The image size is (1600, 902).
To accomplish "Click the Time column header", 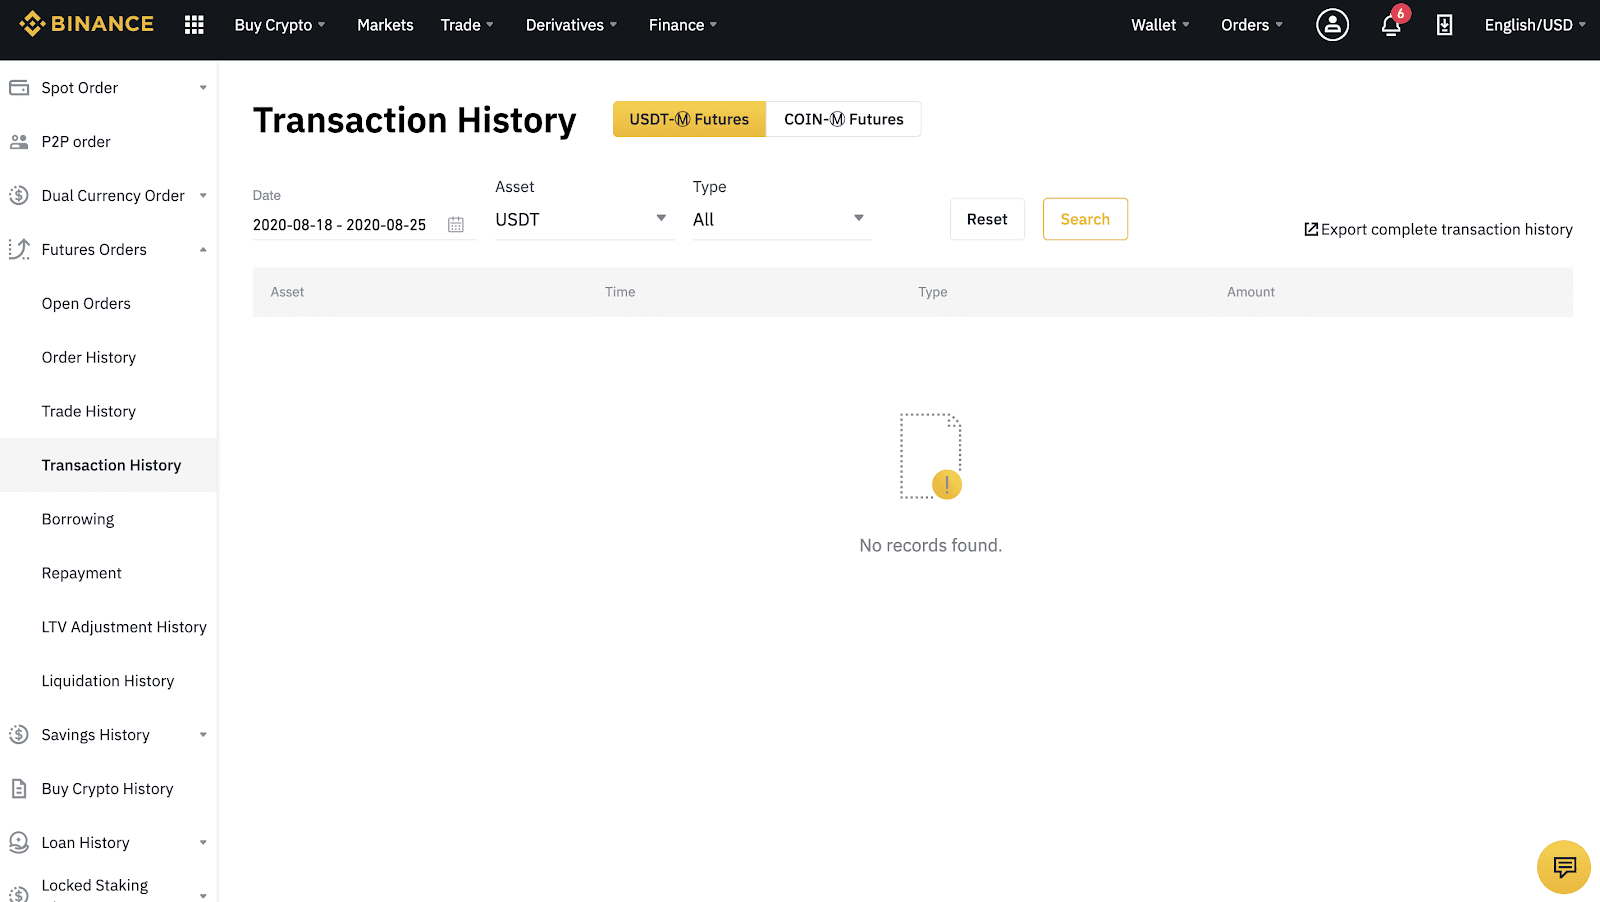I will 620,292.
